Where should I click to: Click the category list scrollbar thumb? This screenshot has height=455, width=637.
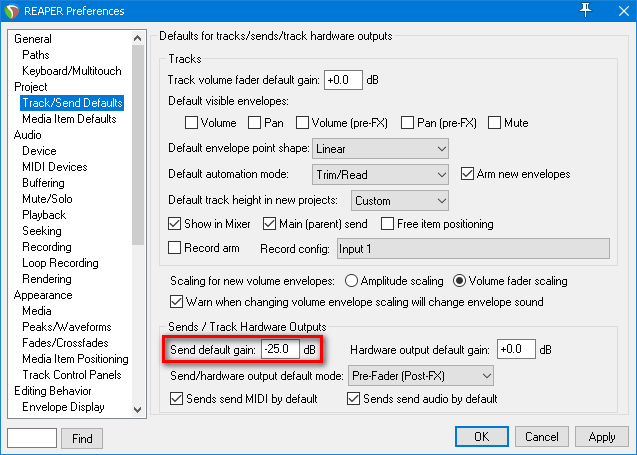tap(138, 145)
